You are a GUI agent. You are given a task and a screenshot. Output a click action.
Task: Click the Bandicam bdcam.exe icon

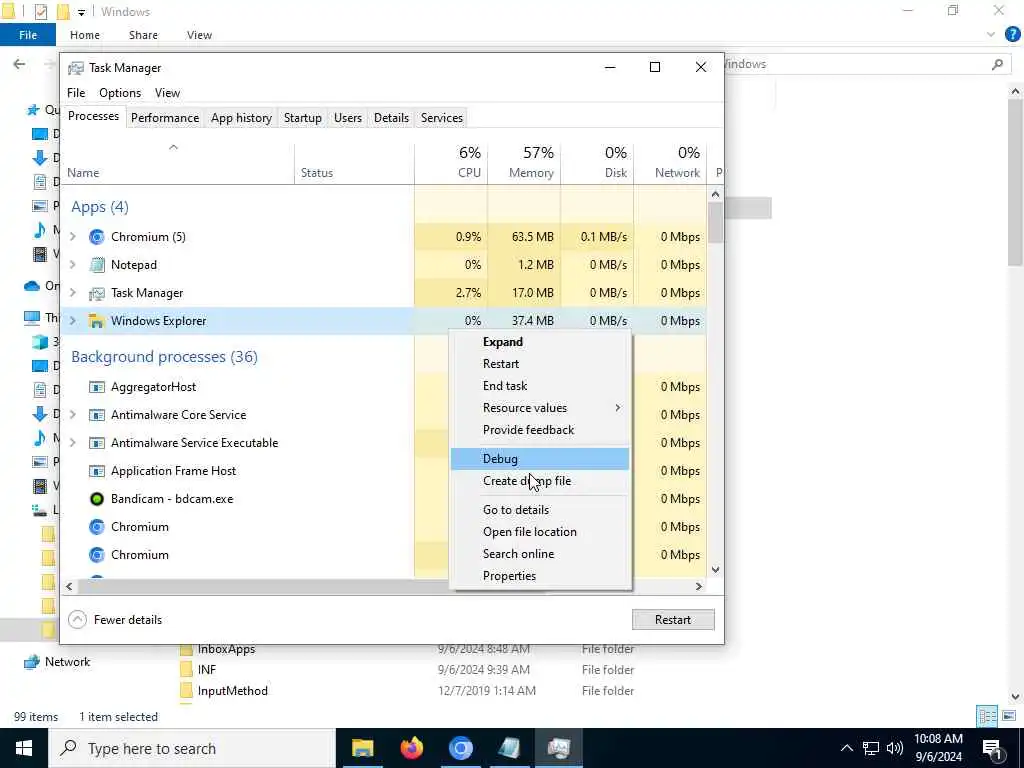coord(97,500)
